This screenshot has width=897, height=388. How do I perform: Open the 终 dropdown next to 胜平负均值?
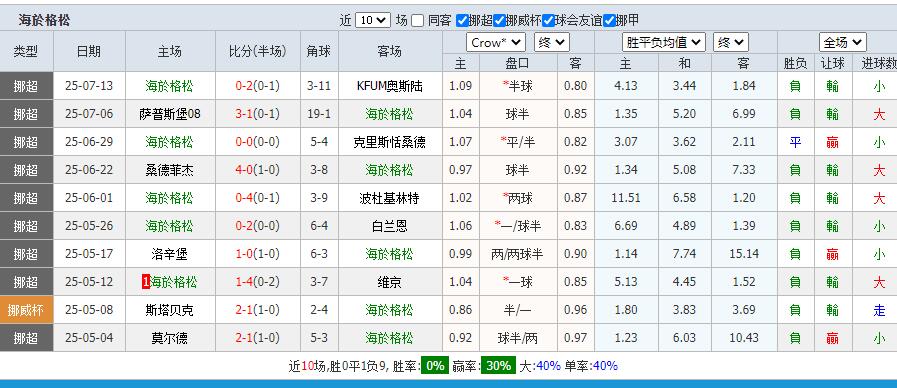732,42
